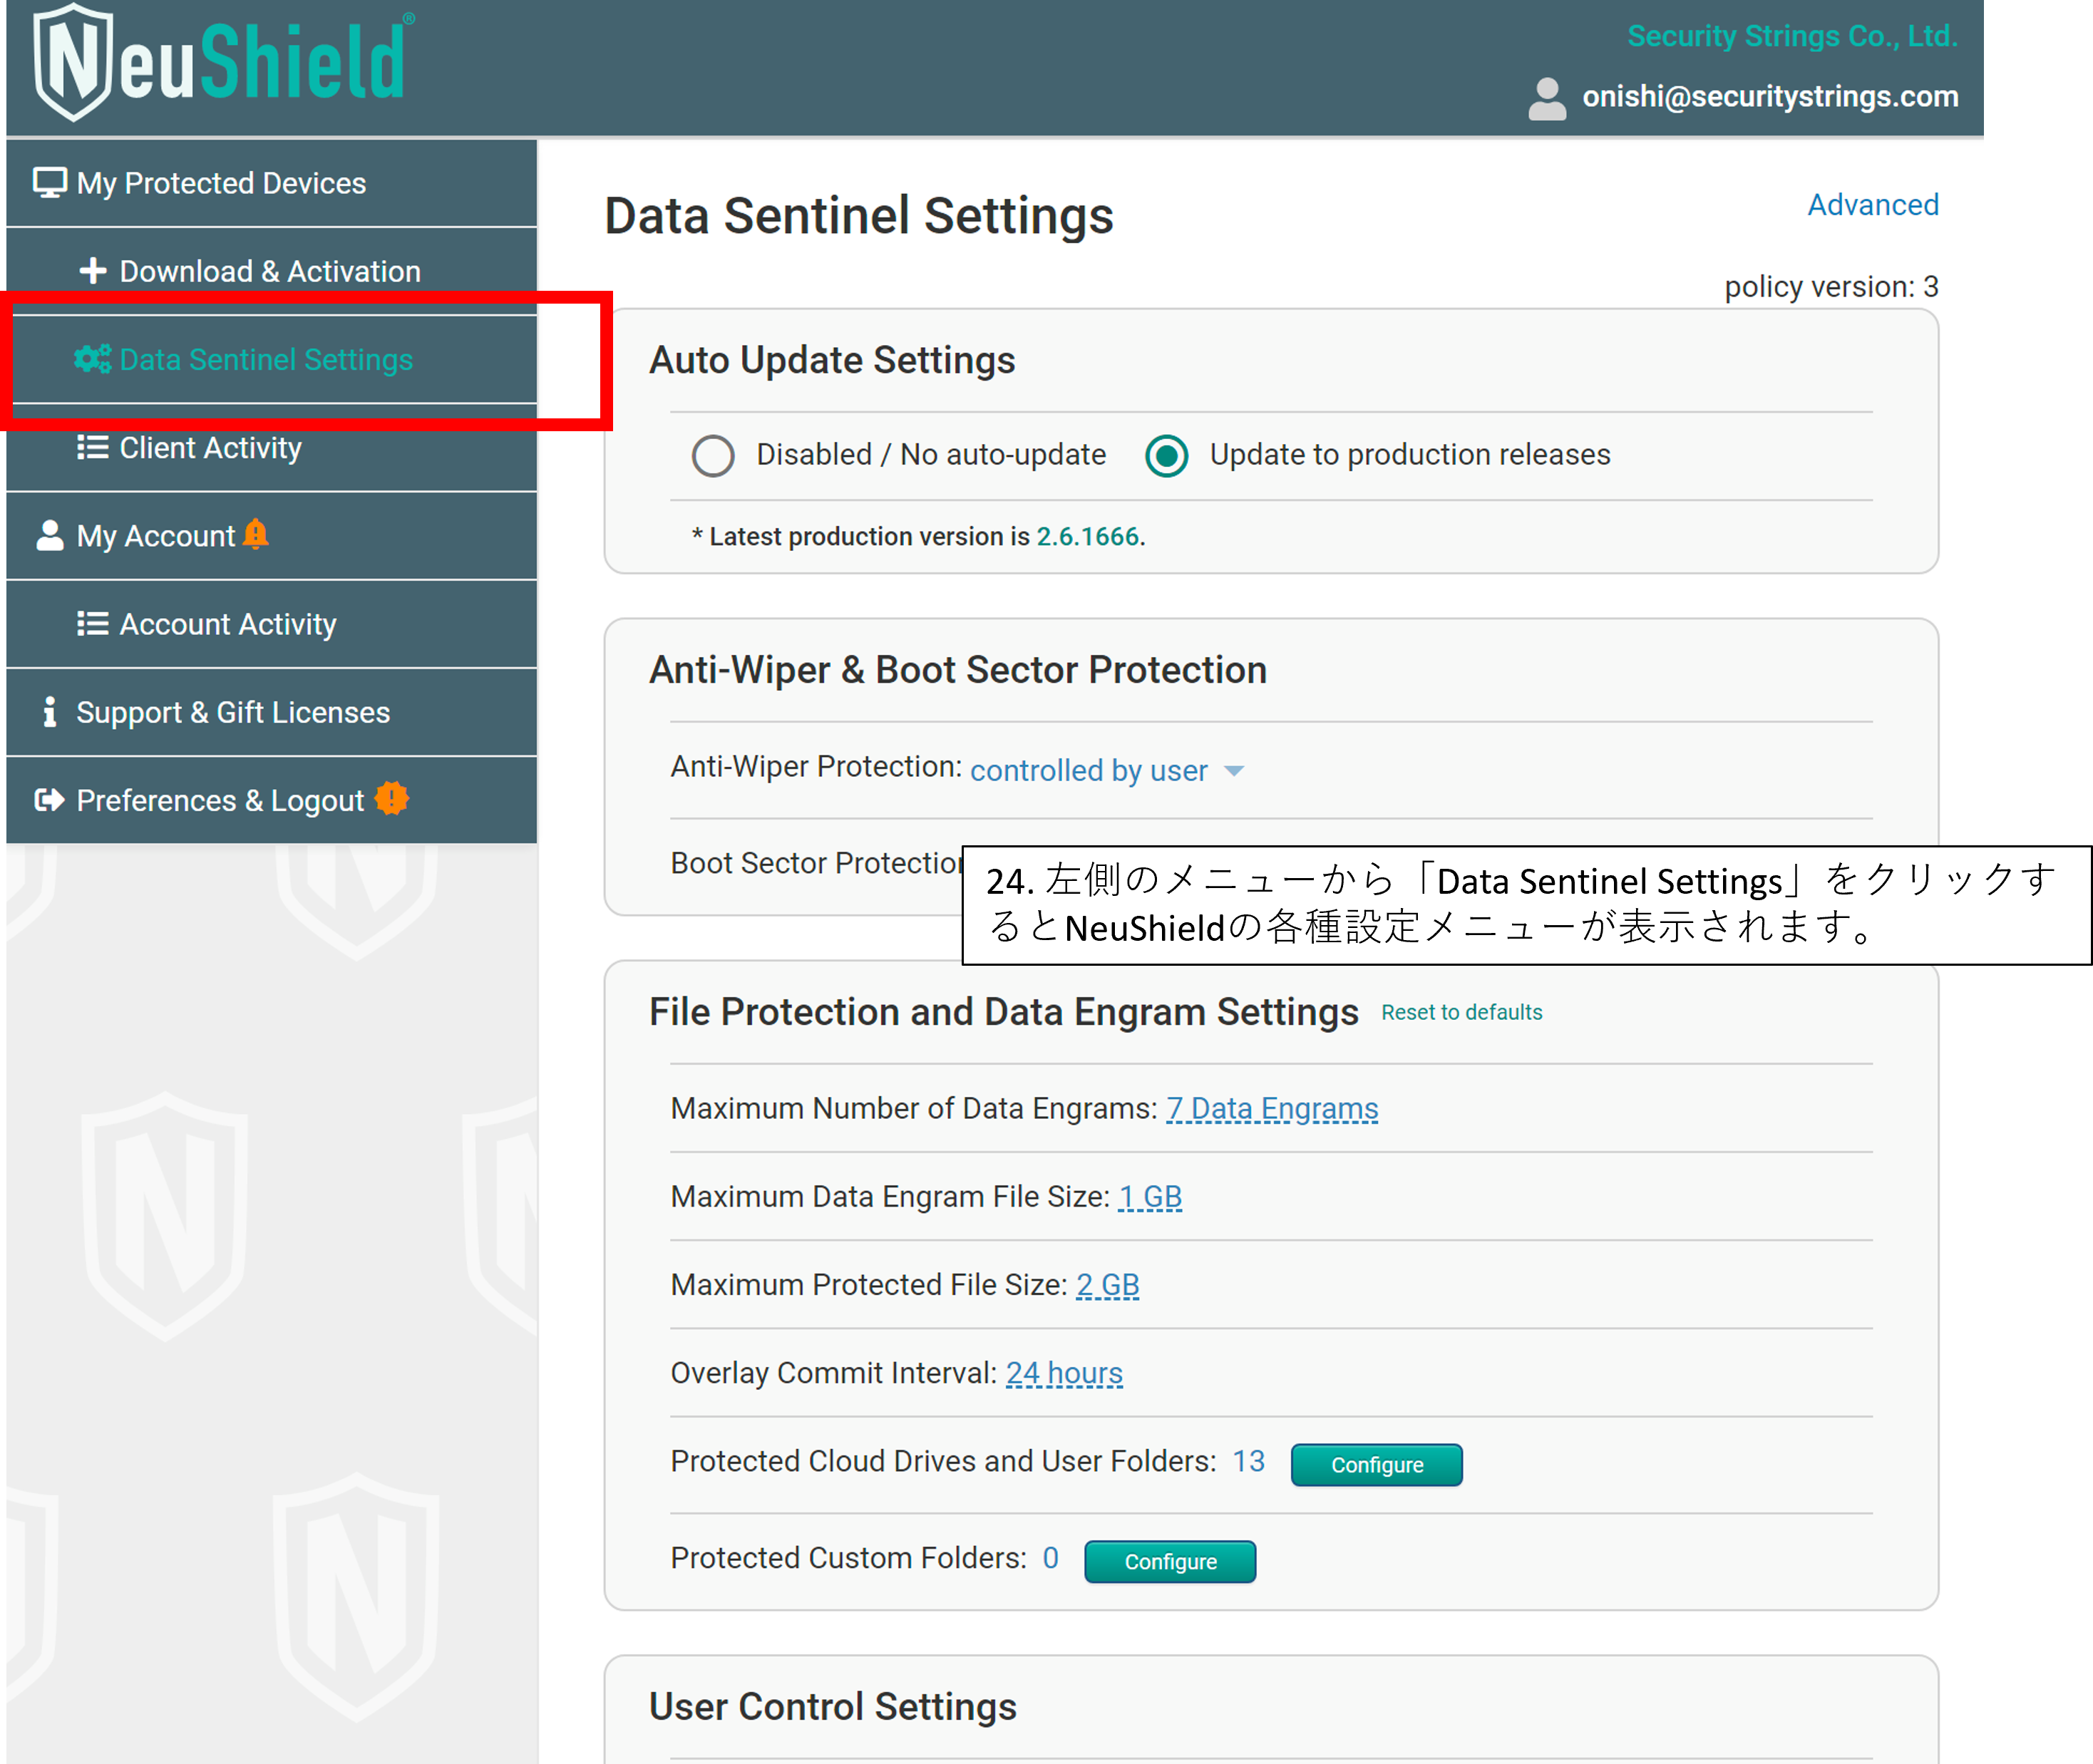This screenshot has height=1764, width=2093.
Task: Click onishi@securitystrings.com account email
Action: [1770, 97]
